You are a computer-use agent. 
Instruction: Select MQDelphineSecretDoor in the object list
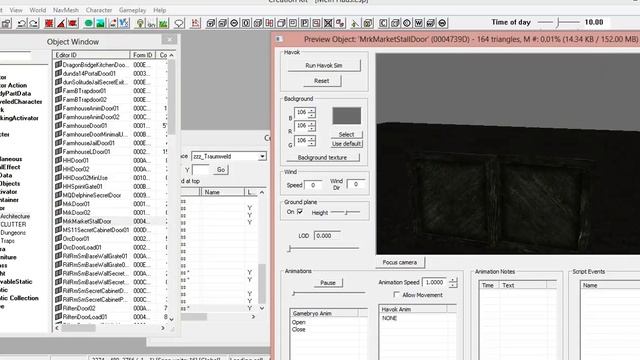[x=92, y=195]
